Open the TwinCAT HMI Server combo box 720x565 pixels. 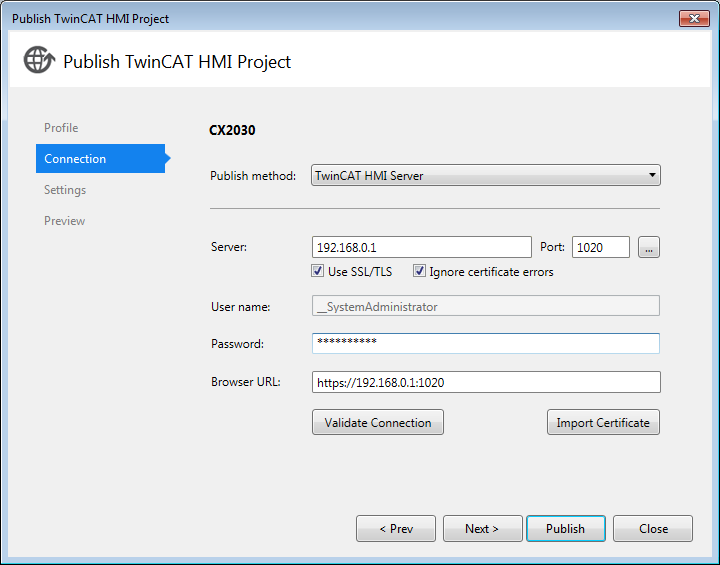(485, 175)
